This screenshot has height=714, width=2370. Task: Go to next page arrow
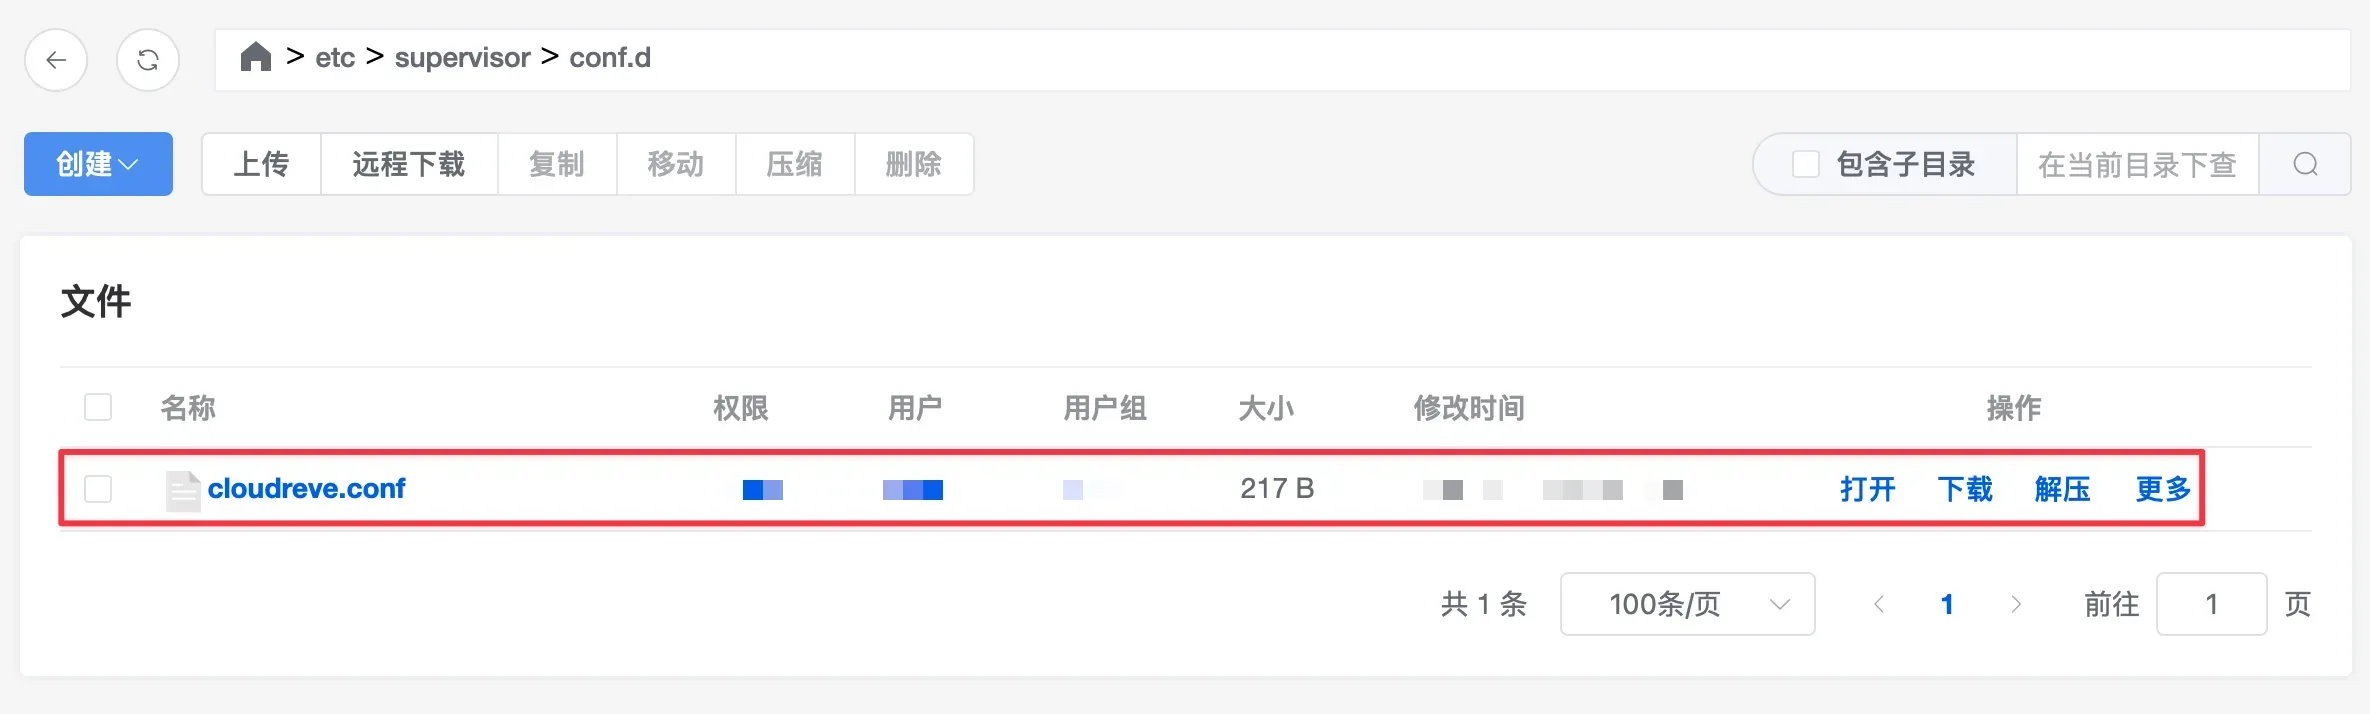[x=2015, y=604]
